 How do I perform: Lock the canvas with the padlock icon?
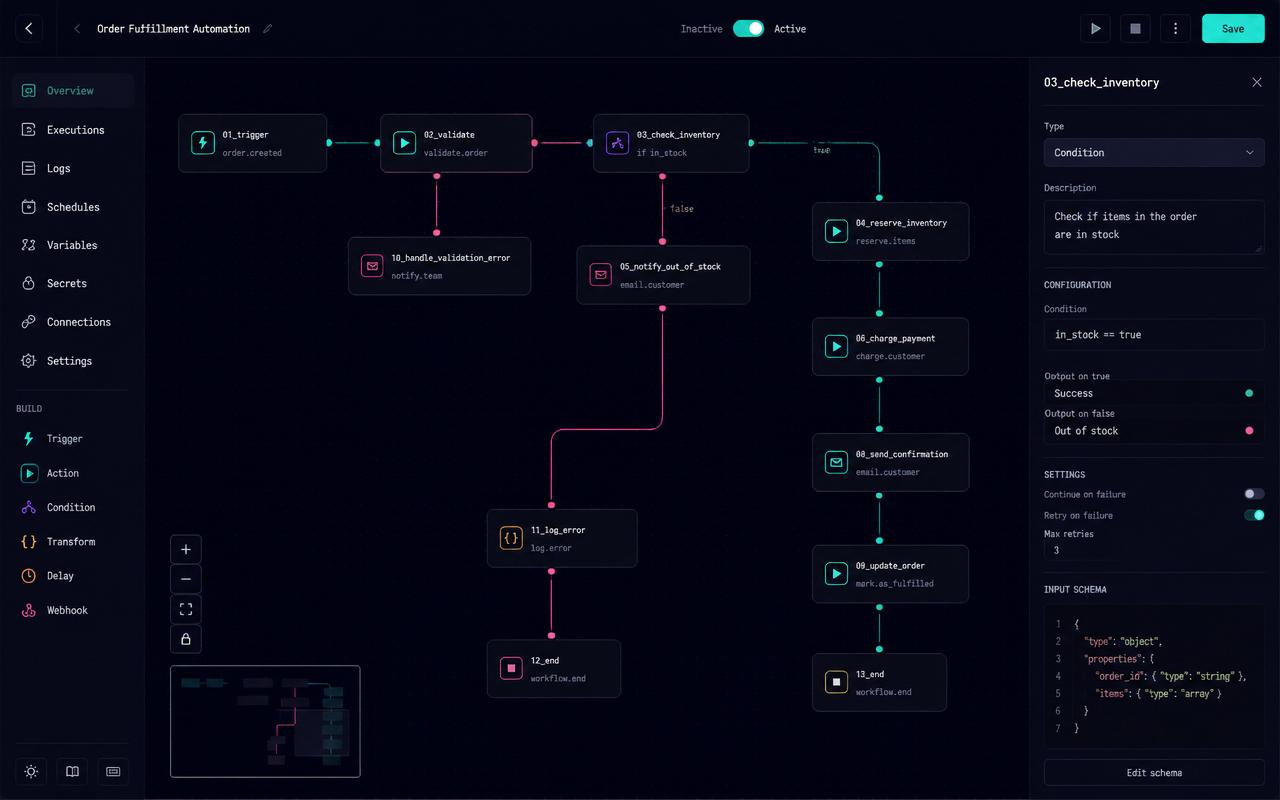tap(186, 639)
